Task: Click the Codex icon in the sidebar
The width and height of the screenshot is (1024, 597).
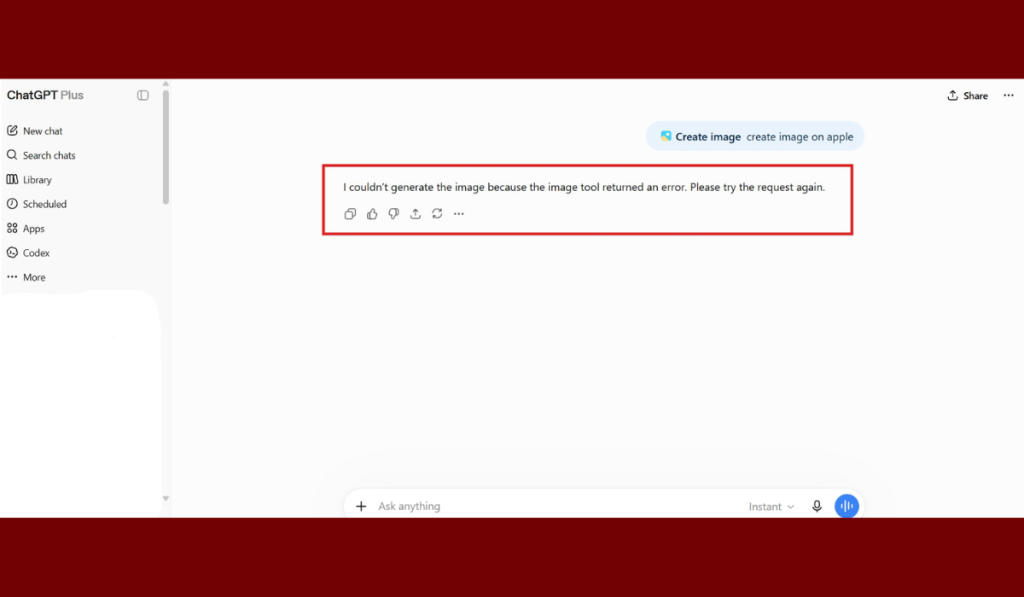Action: [12, 252]
